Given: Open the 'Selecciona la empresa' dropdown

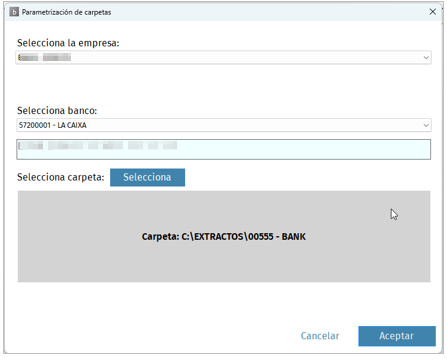Looking at the screenshot, I should click(x=224, y=57).
